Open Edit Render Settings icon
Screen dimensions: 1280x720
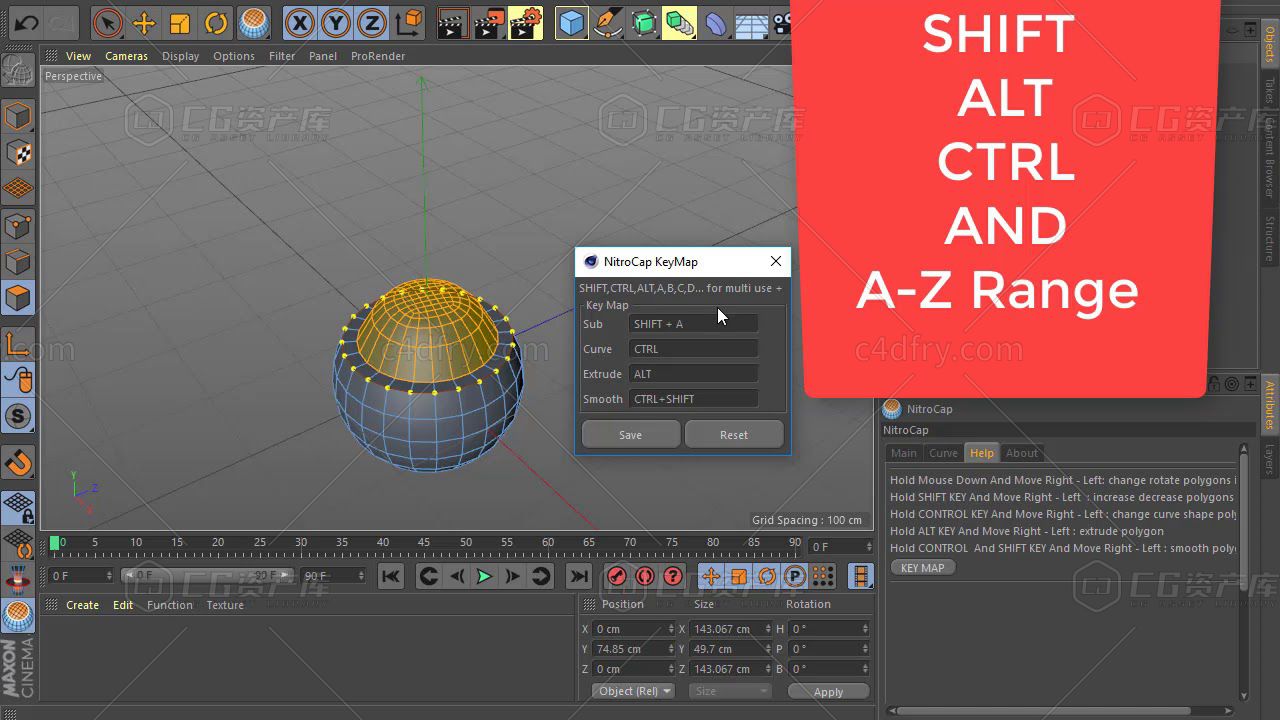point(525,22)
